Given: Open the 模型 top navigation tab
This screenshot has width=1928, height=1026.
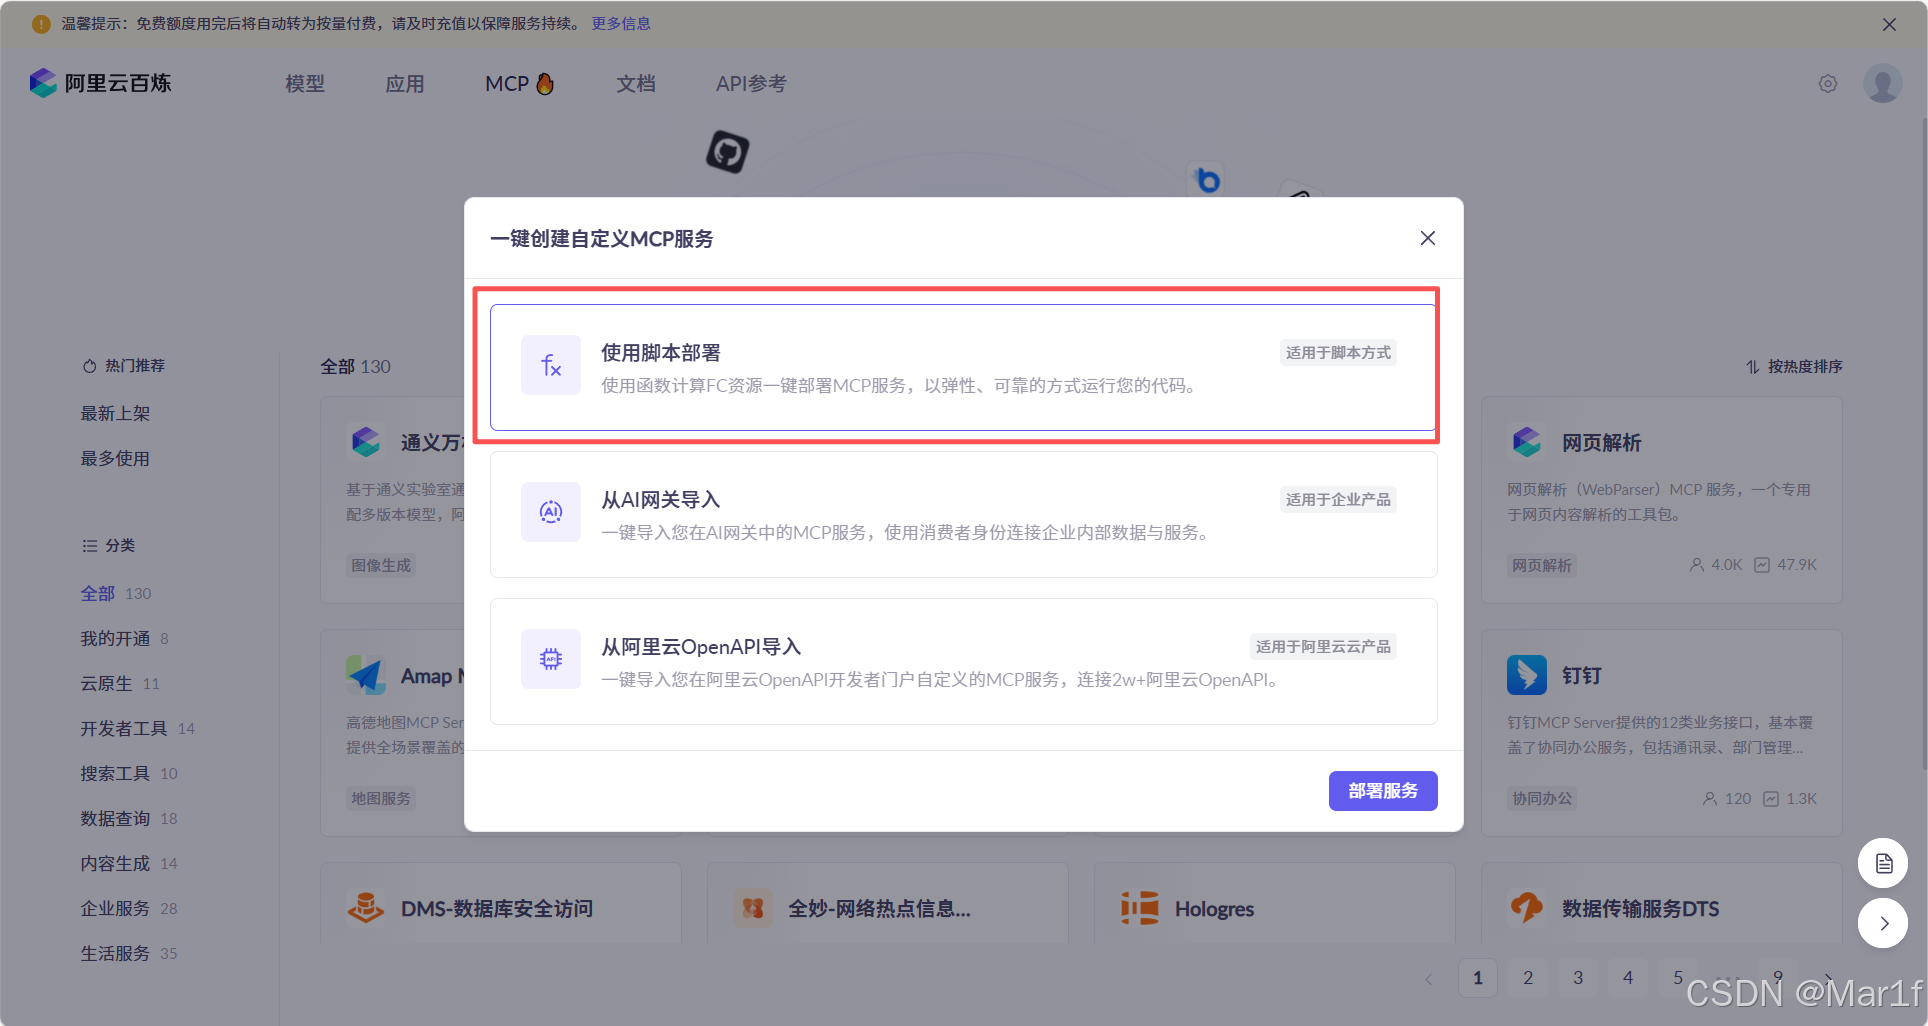Looking at the screenshot, I should [x=305, y=84].
